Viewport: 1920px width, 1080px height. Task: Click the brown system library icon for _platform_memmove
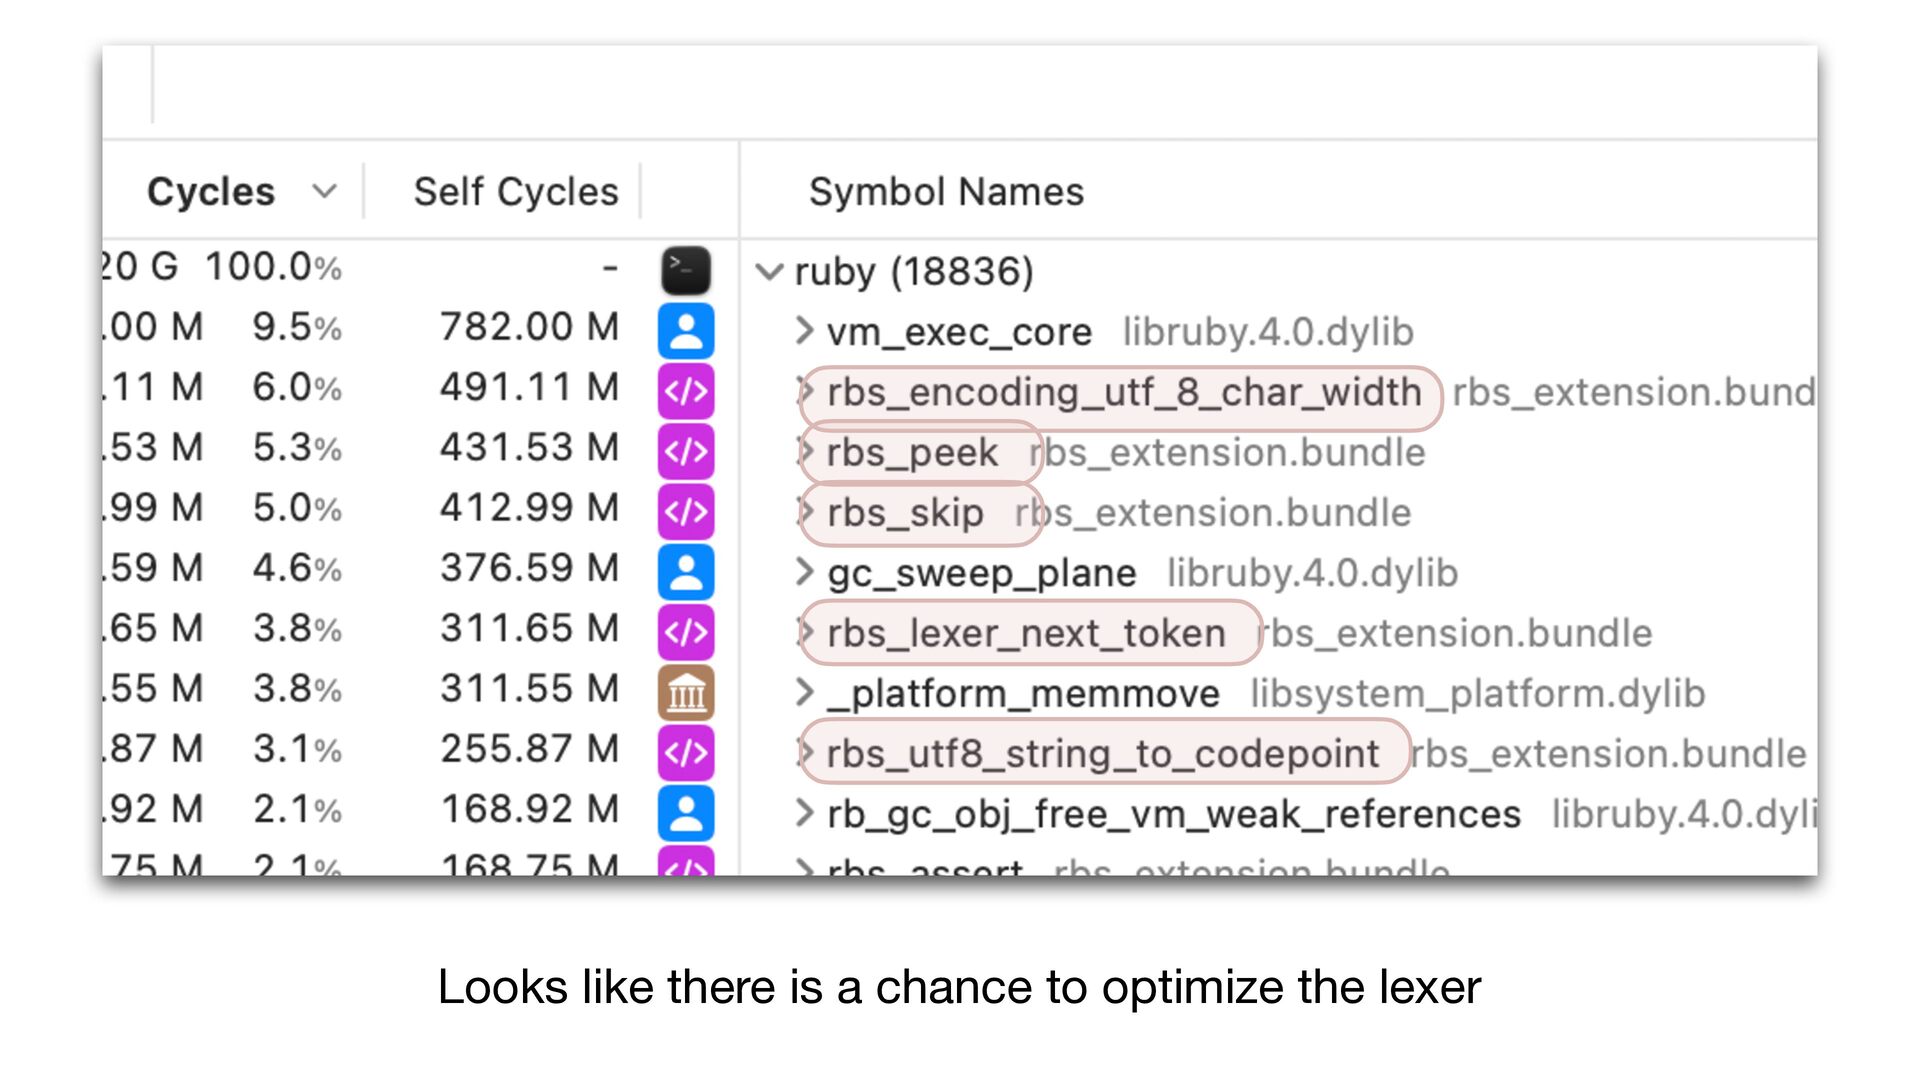pos(685,692)
